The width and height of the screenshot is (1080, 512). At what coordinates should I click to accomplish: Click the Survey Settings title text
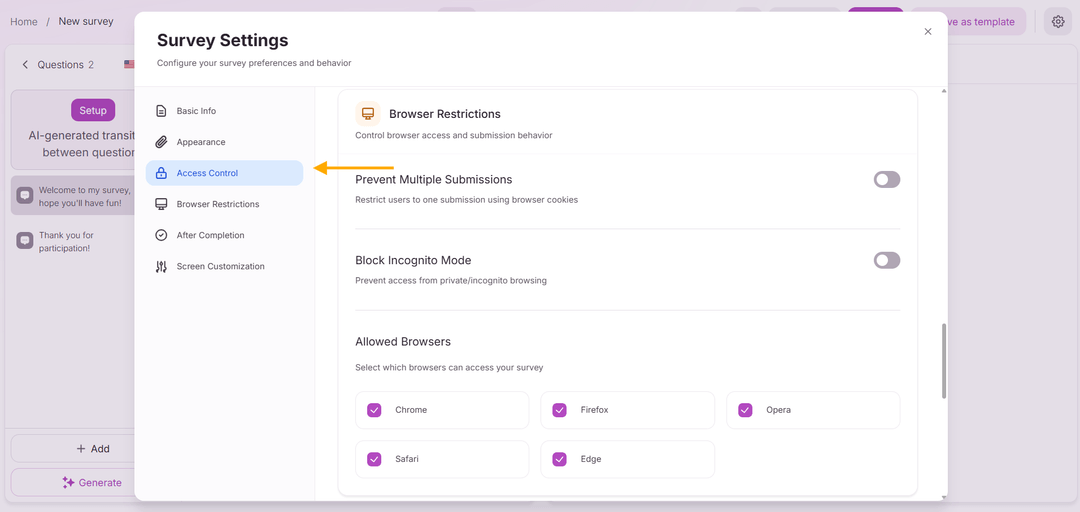(222, 40)
